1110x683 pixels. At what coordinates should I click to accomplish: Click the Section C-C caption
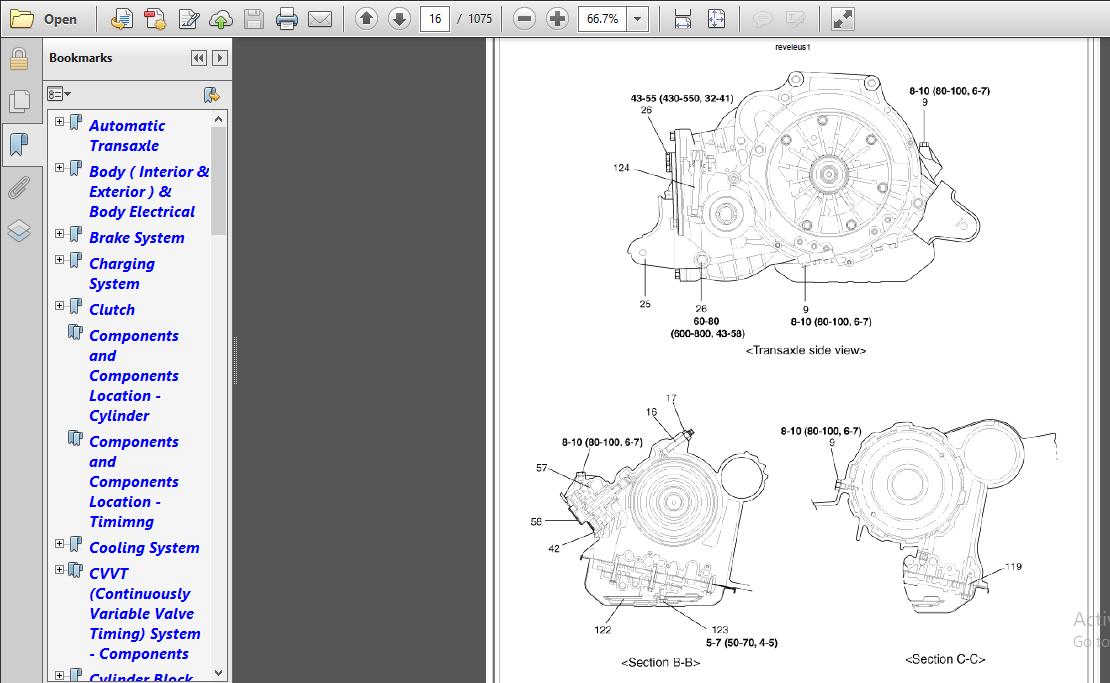click(x=945, y=659)
